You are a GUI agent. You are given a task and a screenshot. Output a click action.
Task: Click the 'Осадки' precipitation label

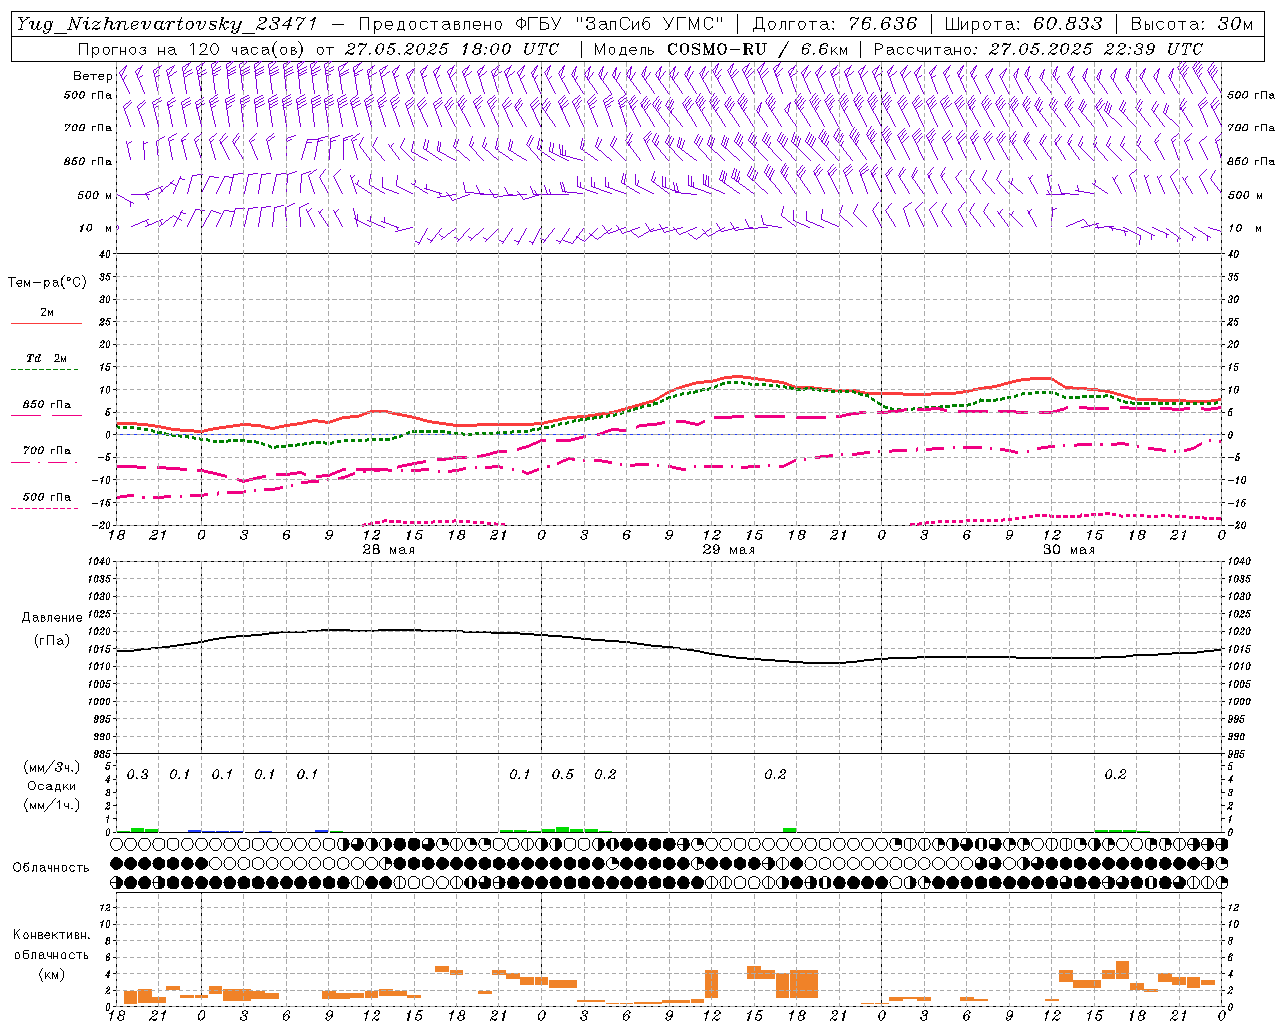tap(52, 786)
